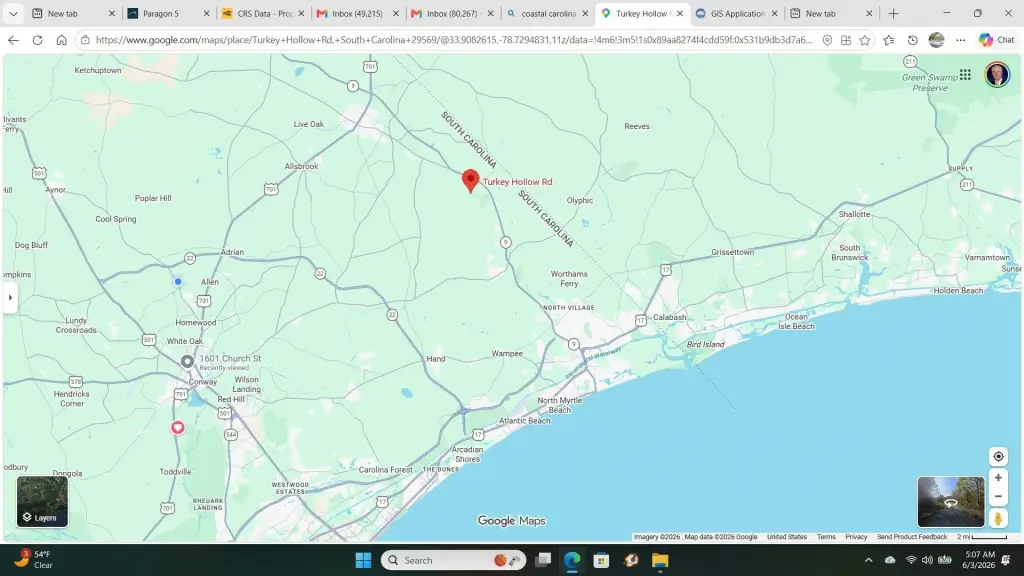Open the Street View thumbnail preview
Screen dimensions: 1024x576
(951, 502)
